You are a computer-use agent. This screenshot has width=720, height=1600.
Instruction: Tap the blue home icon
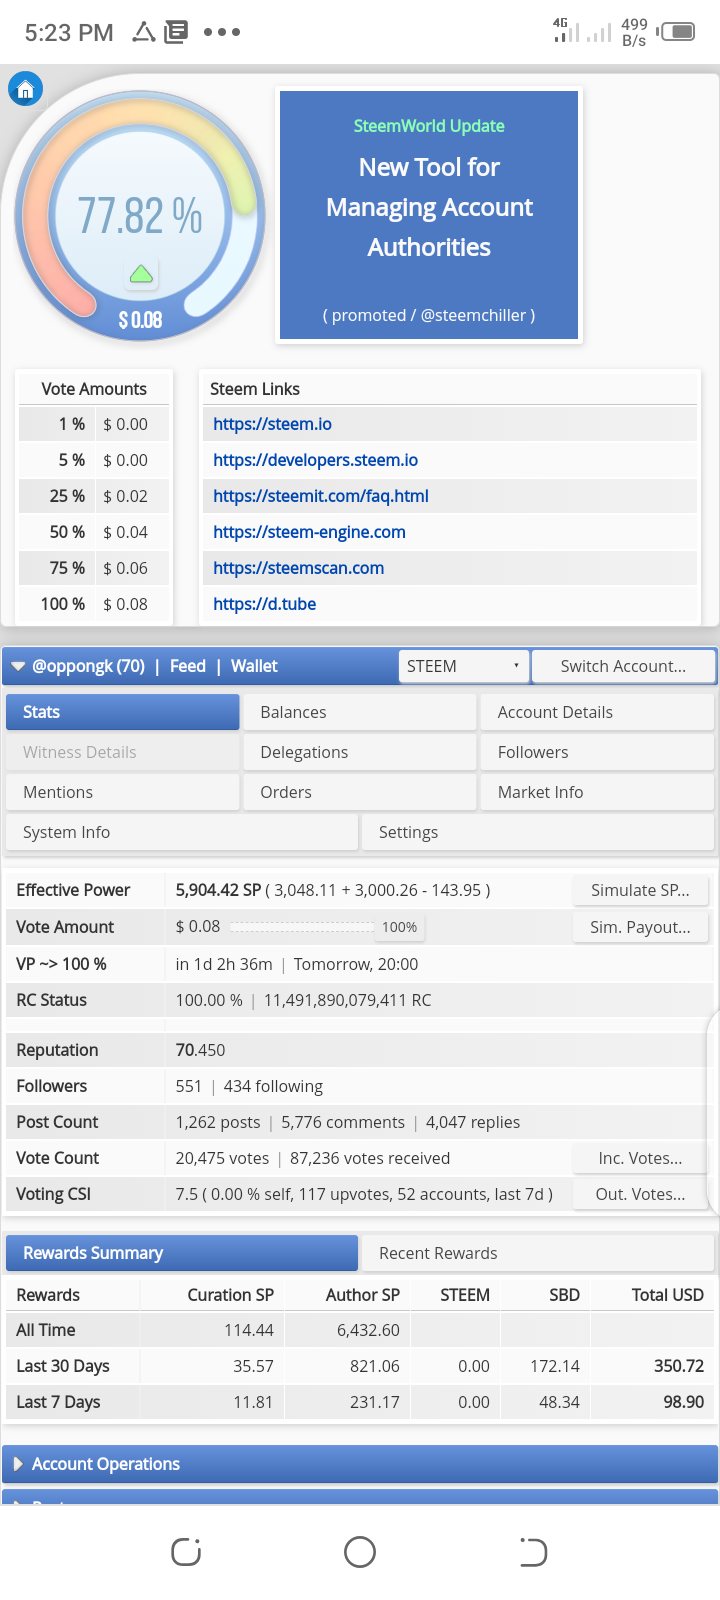coord(26,90)
